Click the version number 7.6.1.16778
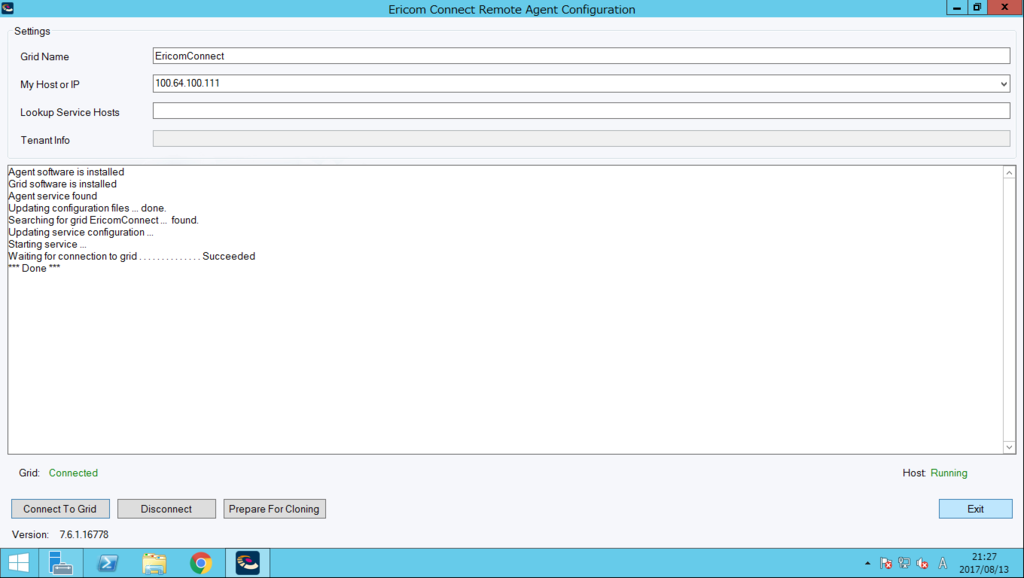 click(84, 534)
